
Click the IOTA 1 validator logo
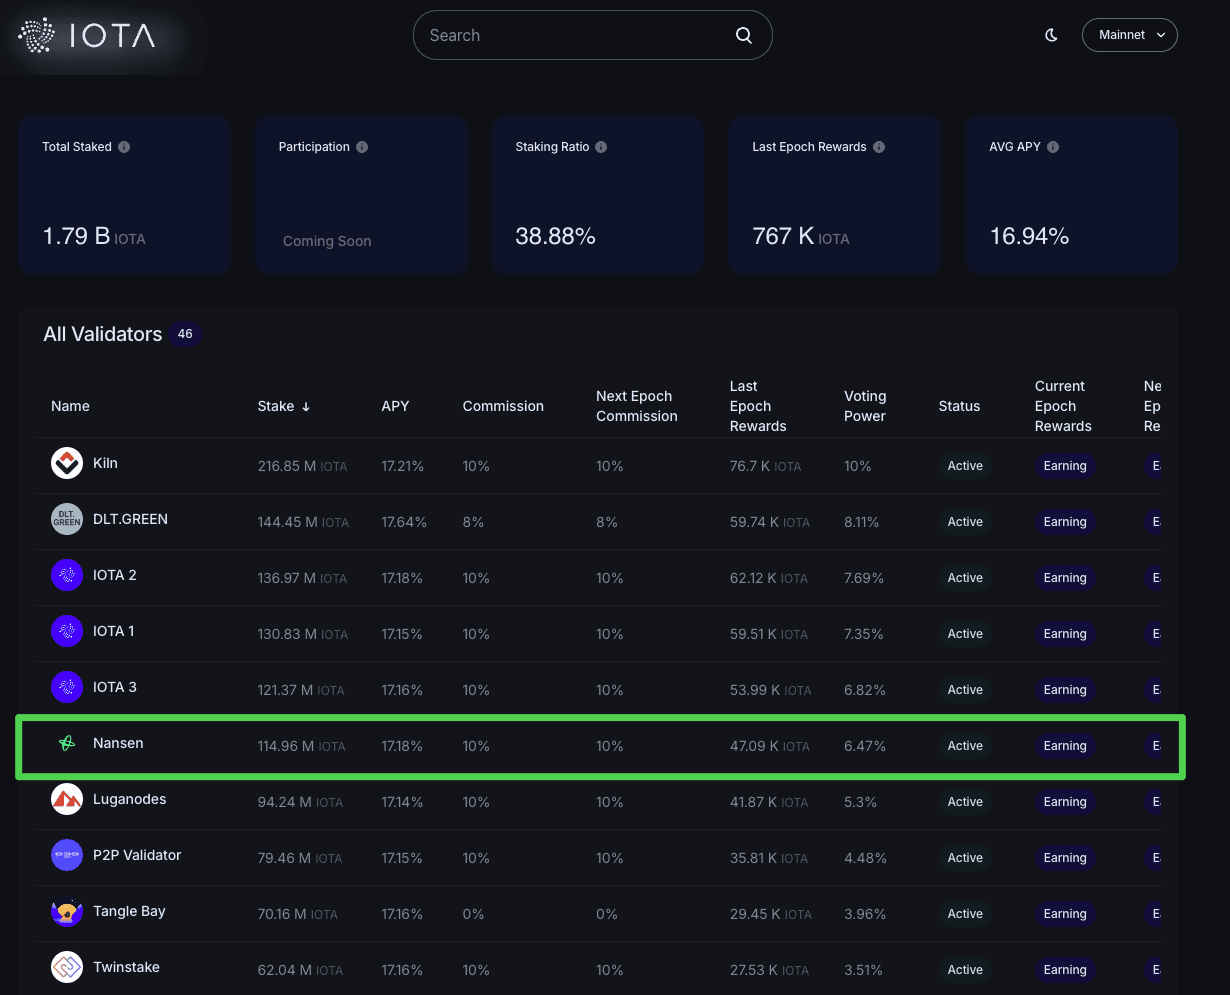[67, 632]
